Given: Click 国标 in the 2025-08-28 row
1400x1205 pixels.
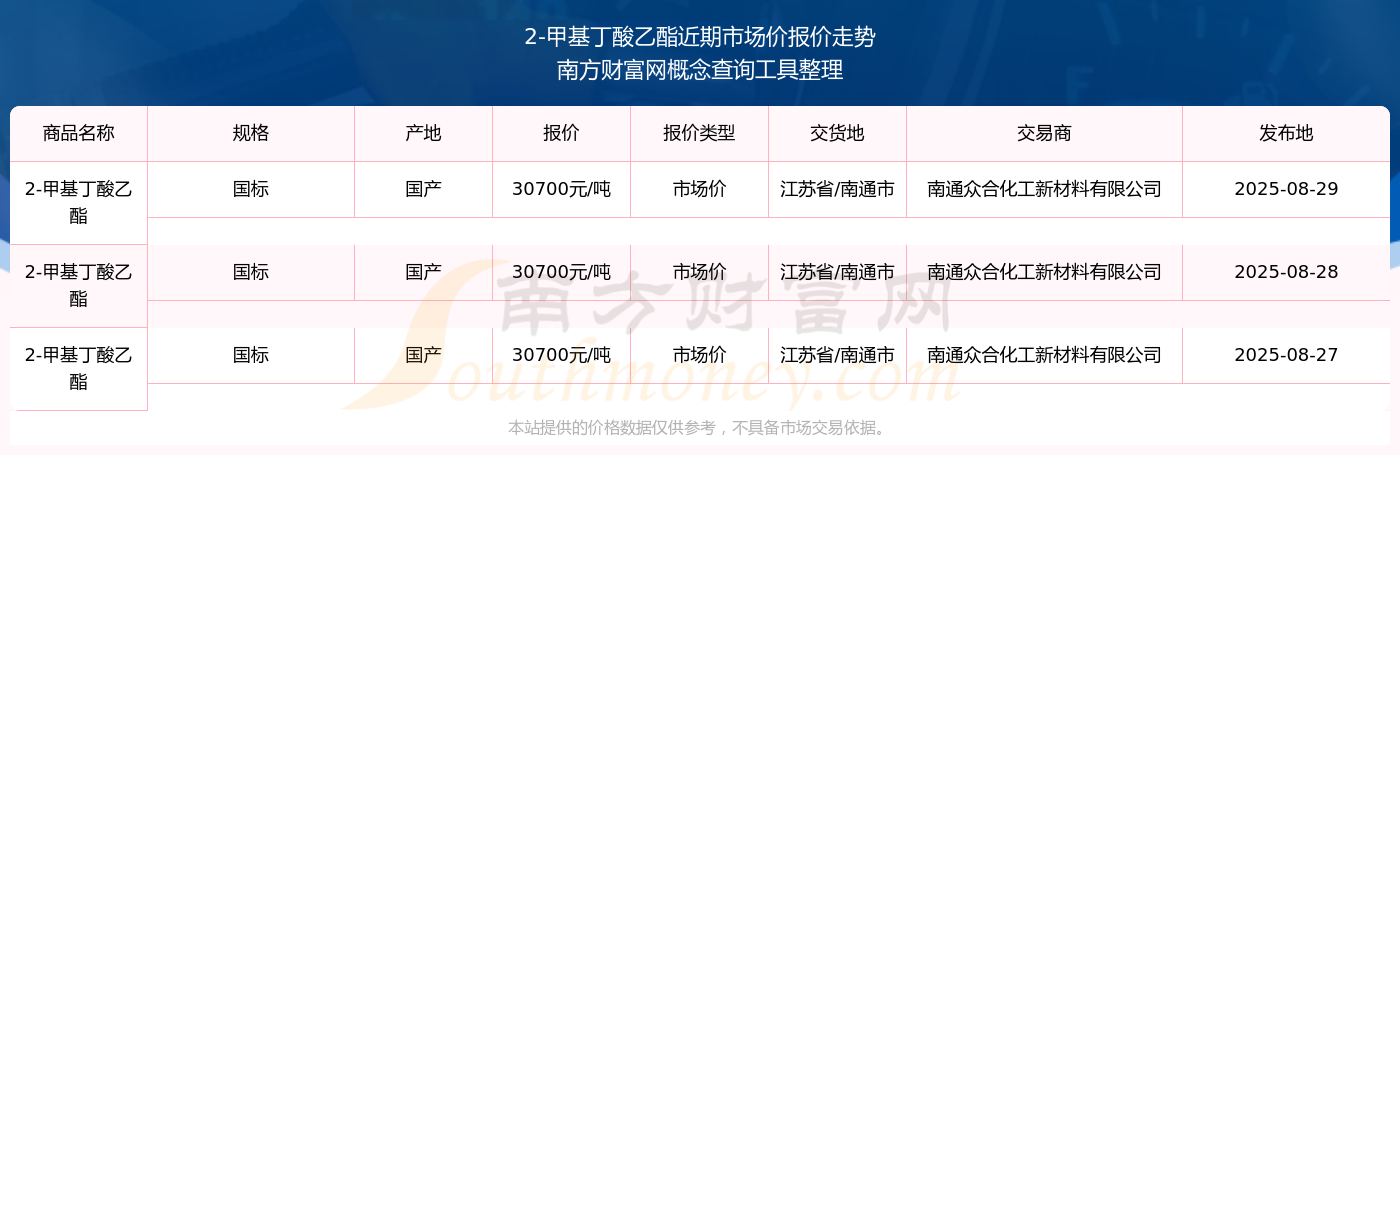Looking at the screenshot, I should point(251,272).
